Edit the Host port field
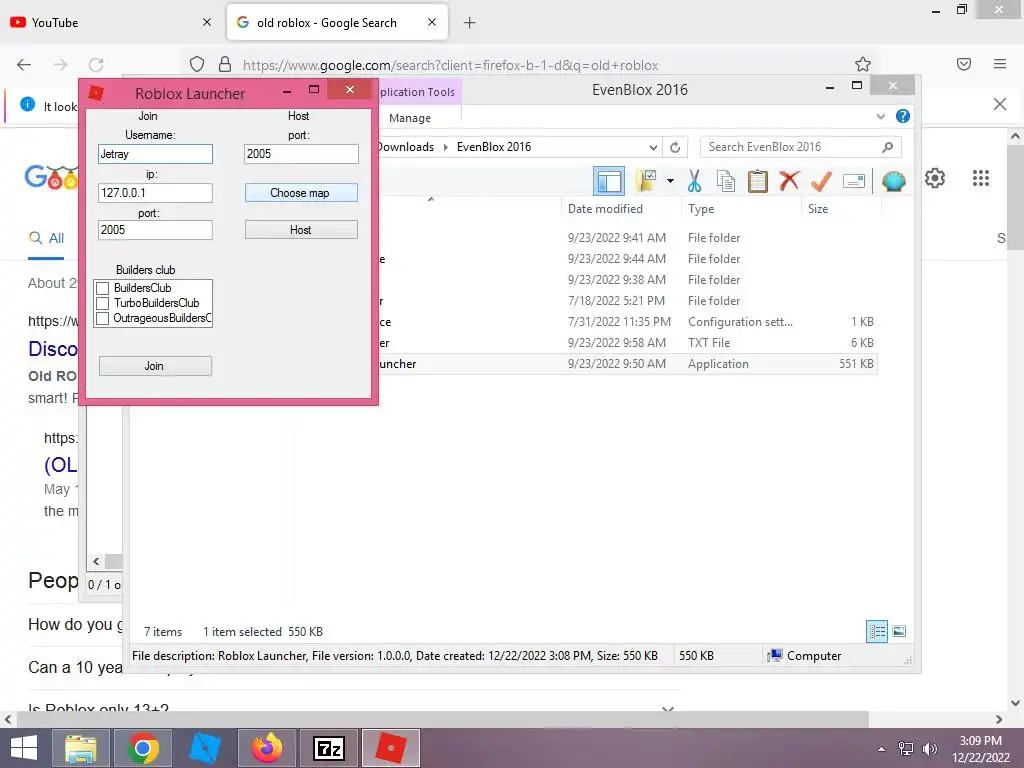The width and height of the screenshot is (1024, 768). point(302,154)
